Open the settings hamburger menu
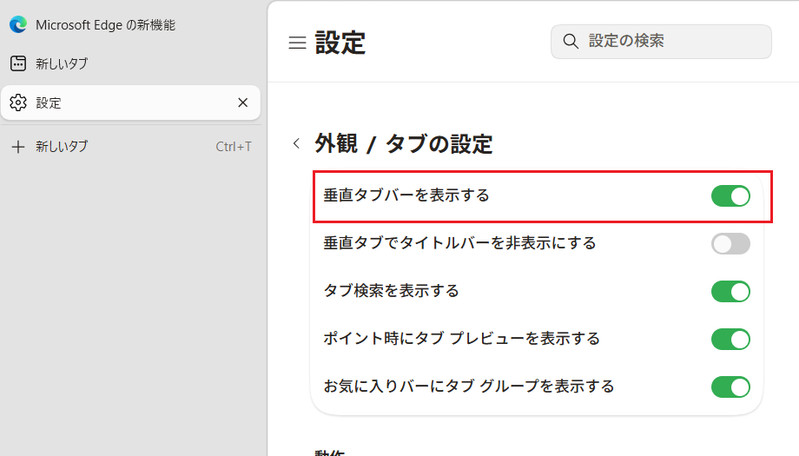799x456 pixels. click(x=298, y=43)
